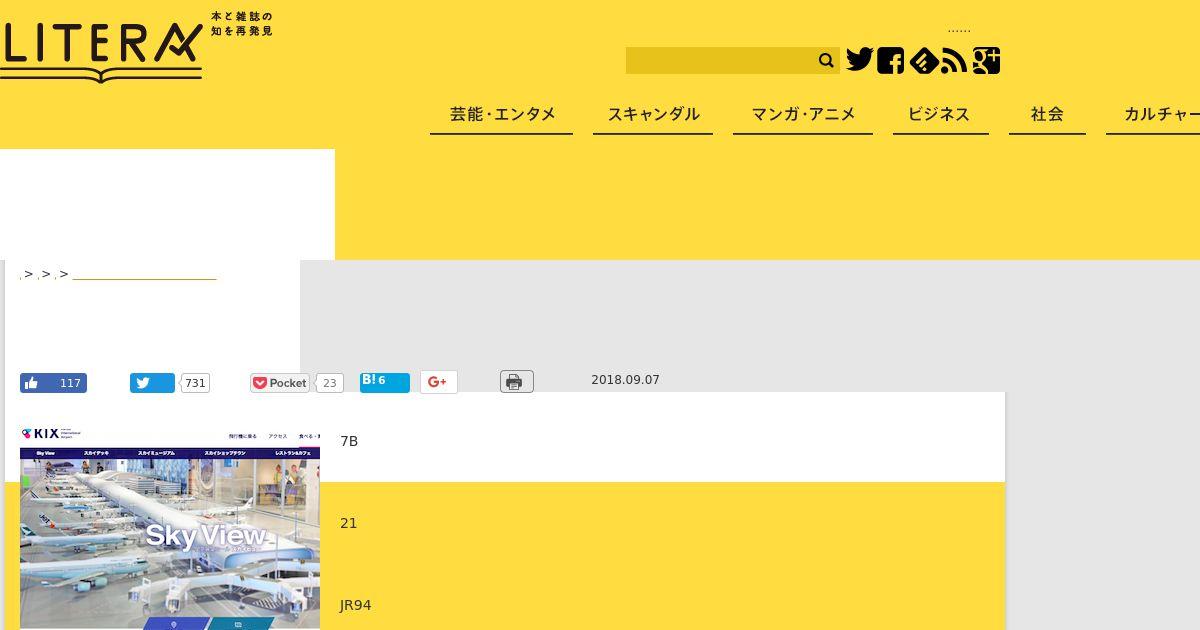Viewport: 1200px width, 630px height.
Task: Click the Hatena bookmark B! button
Action: point(385,382)
